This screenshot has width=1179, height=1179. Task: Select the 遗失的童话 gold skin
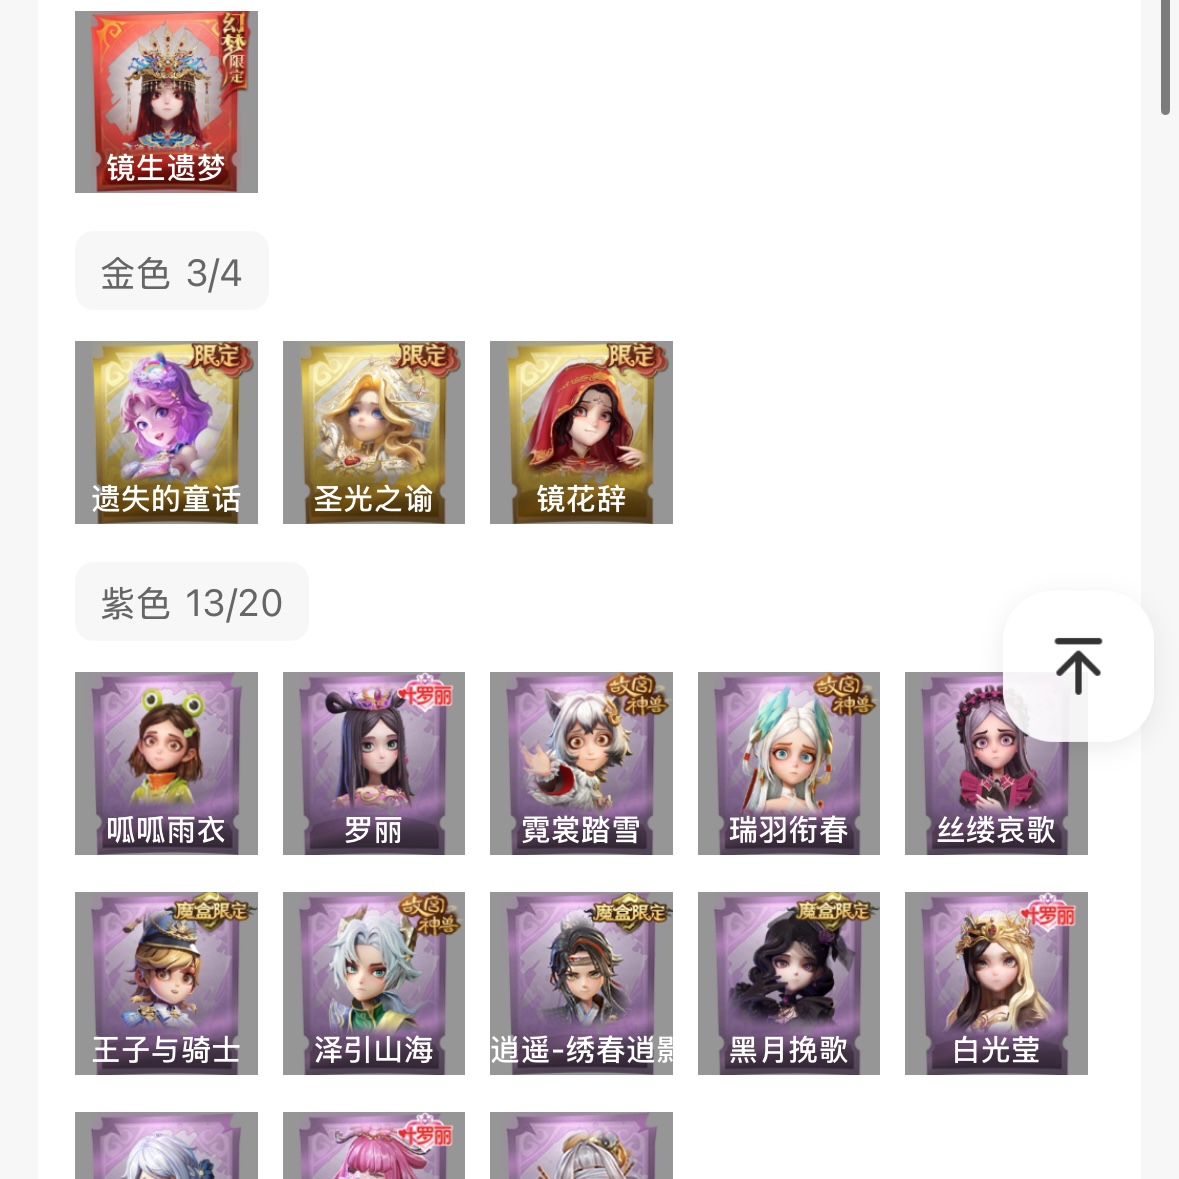click(166, 432)
